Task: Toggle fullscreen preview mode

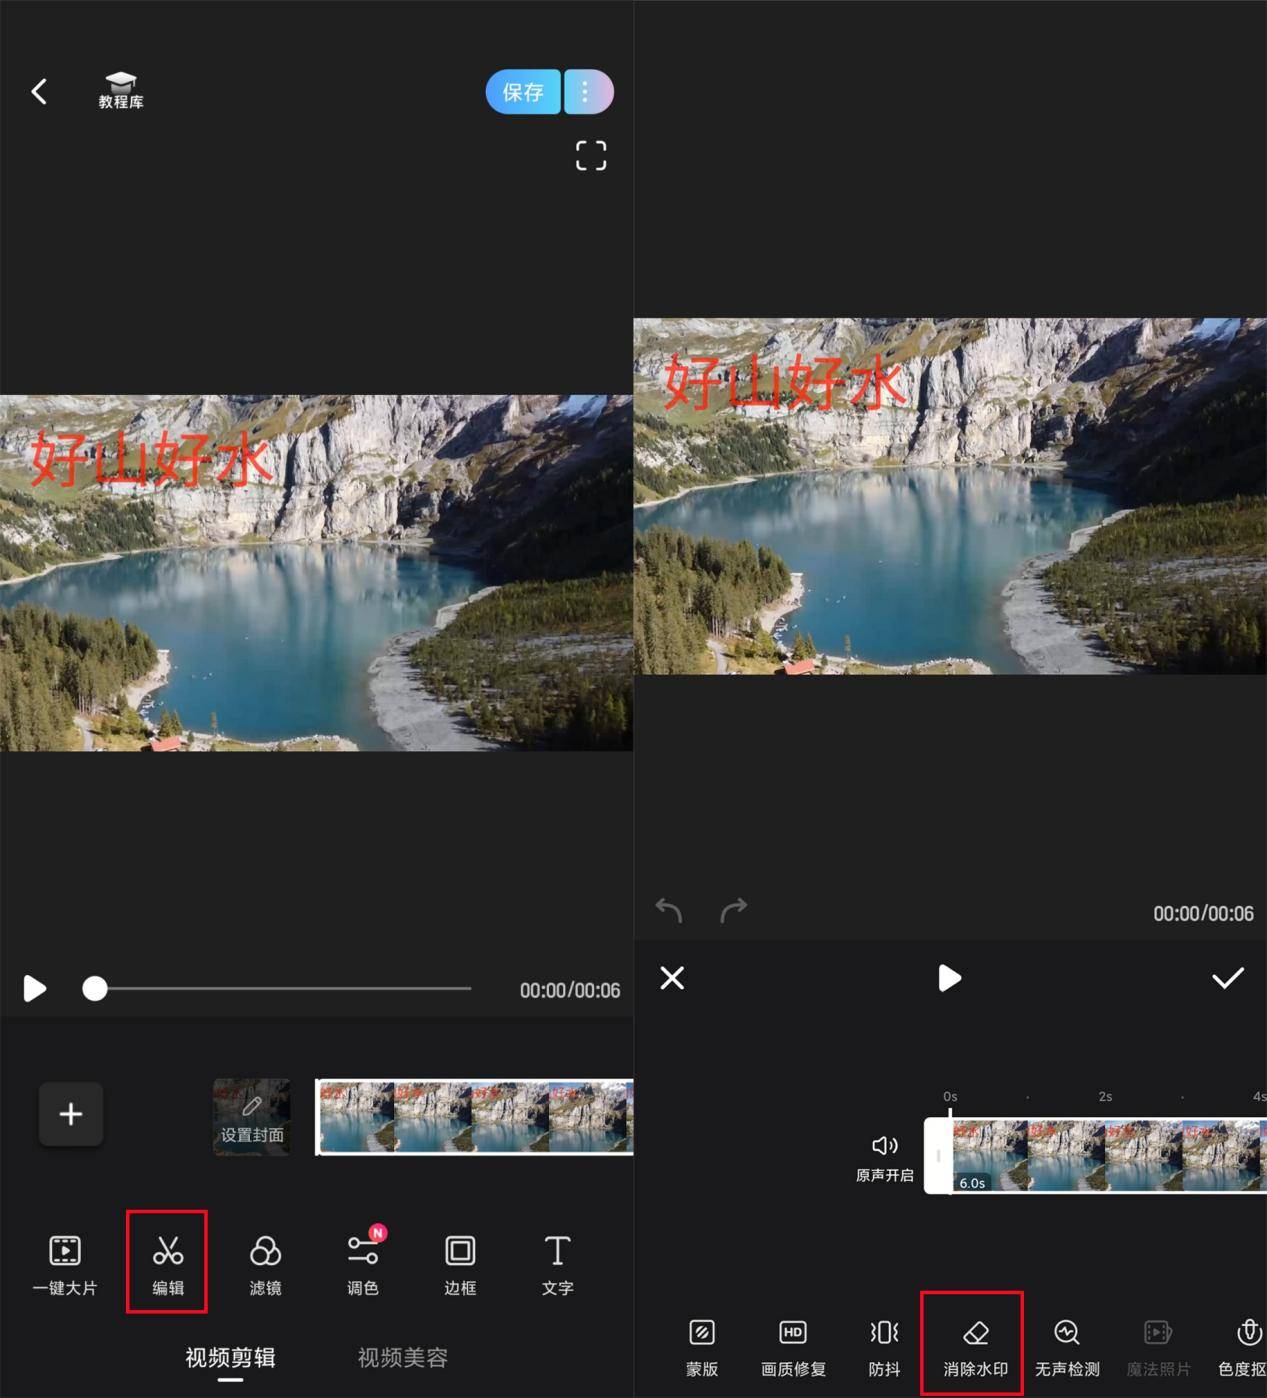Action: [591, 155]
